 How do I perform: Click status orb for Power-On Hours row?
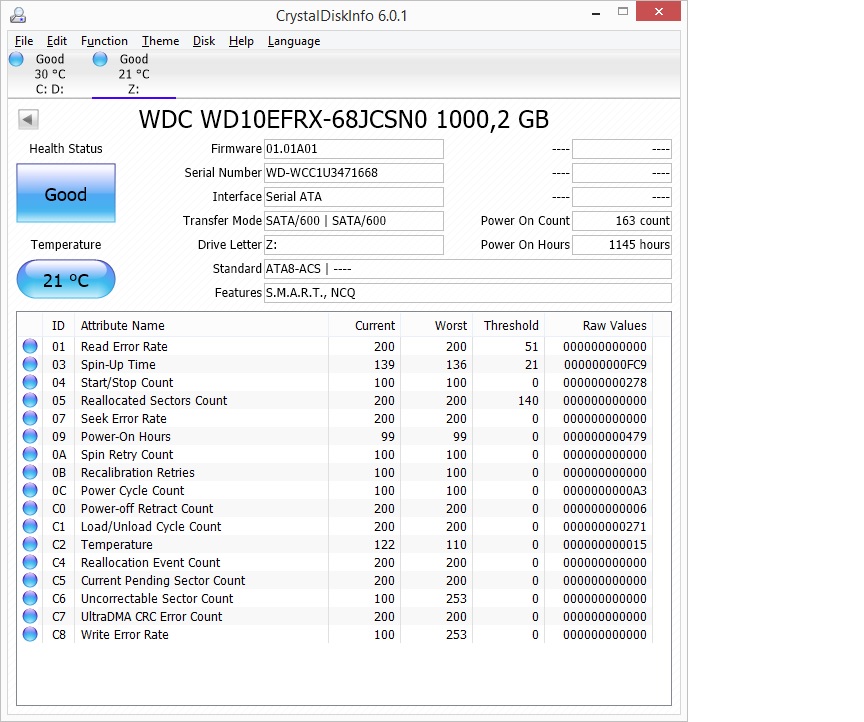(x=30, y=436)
